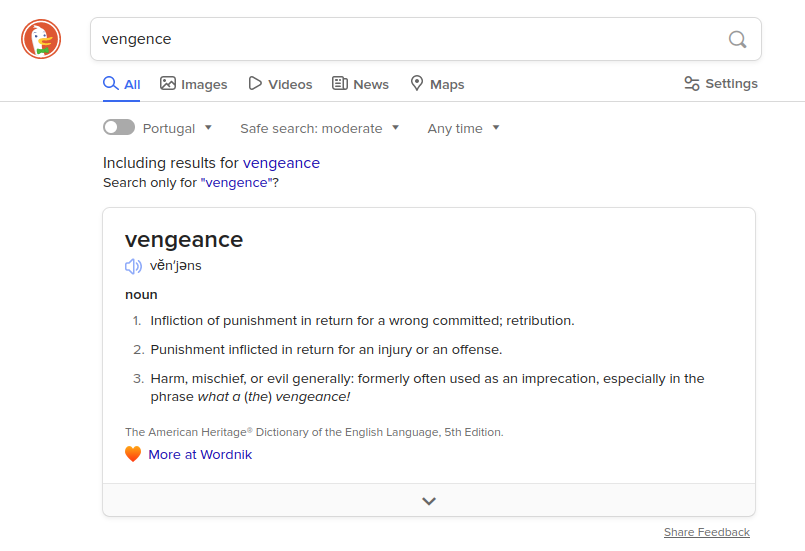Select the All results tab

click(x=122, y=84)
